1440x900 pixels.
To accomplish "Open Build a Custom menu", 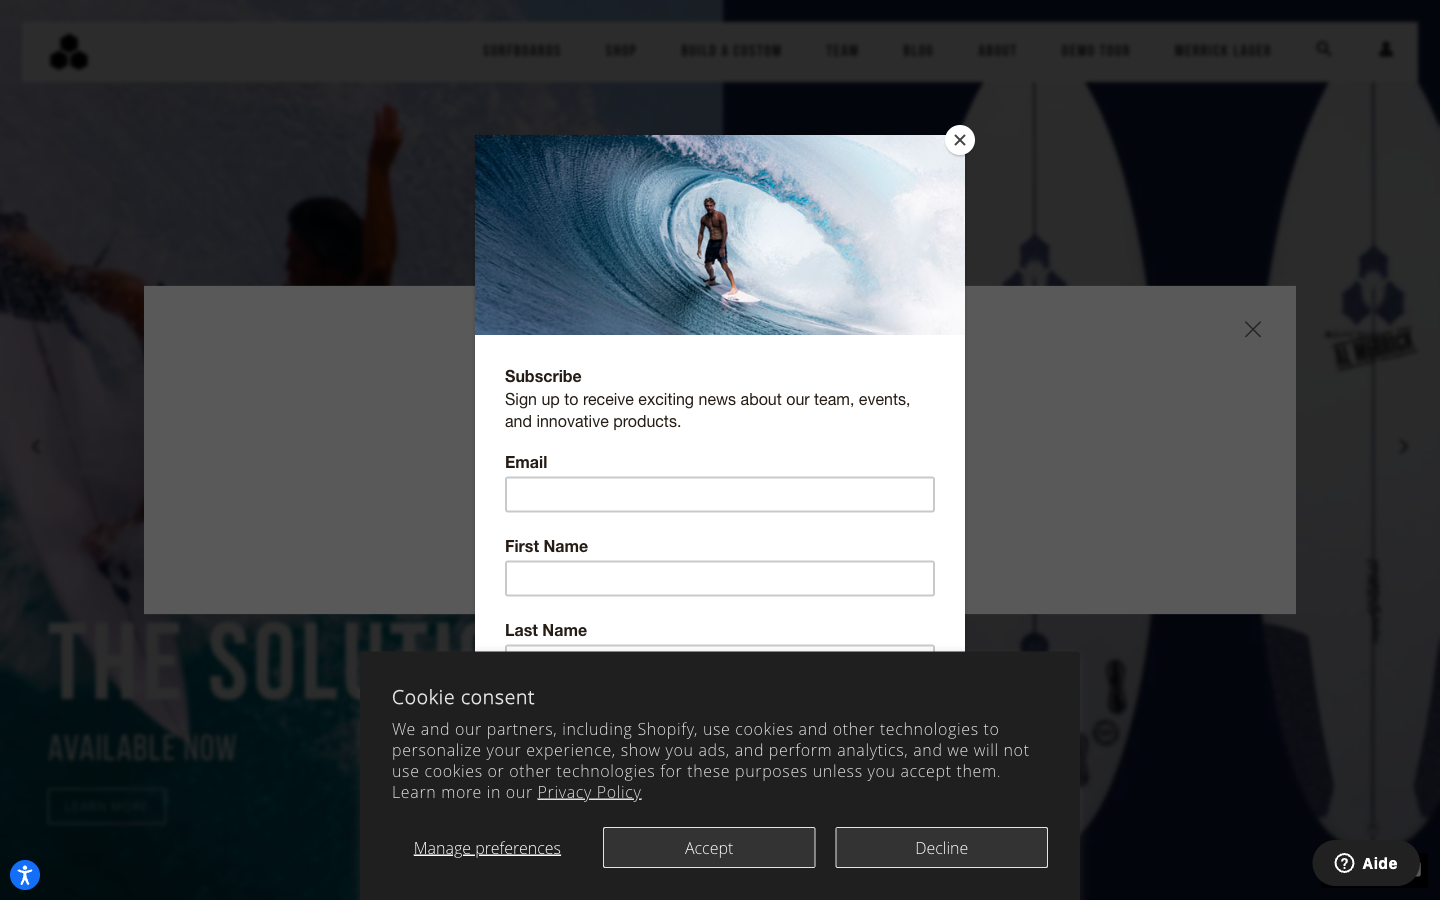I will [x=731, y=50].
